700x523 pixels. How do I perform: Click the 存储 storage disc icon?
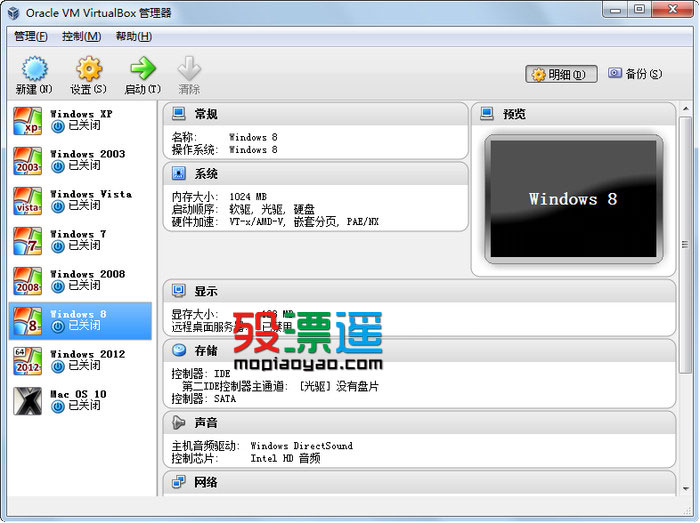pyautogui.click(x=179, y=350)
